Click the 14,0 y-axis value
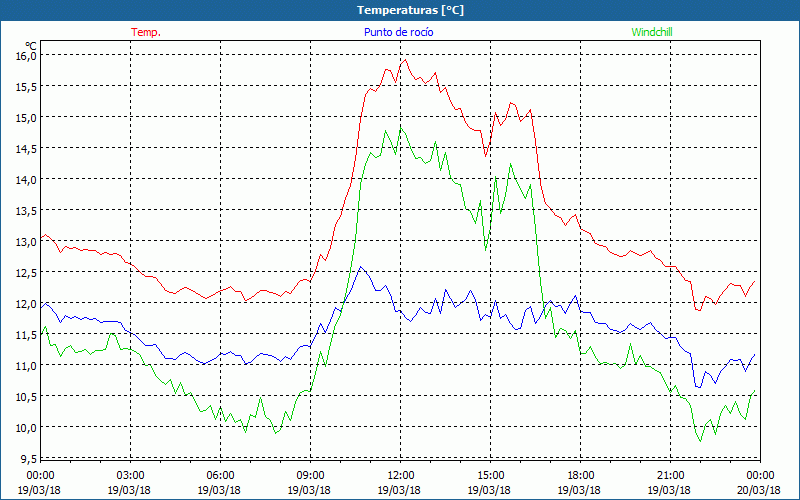The width and height of the screenshot is (800, 500). tap(27, 180)
